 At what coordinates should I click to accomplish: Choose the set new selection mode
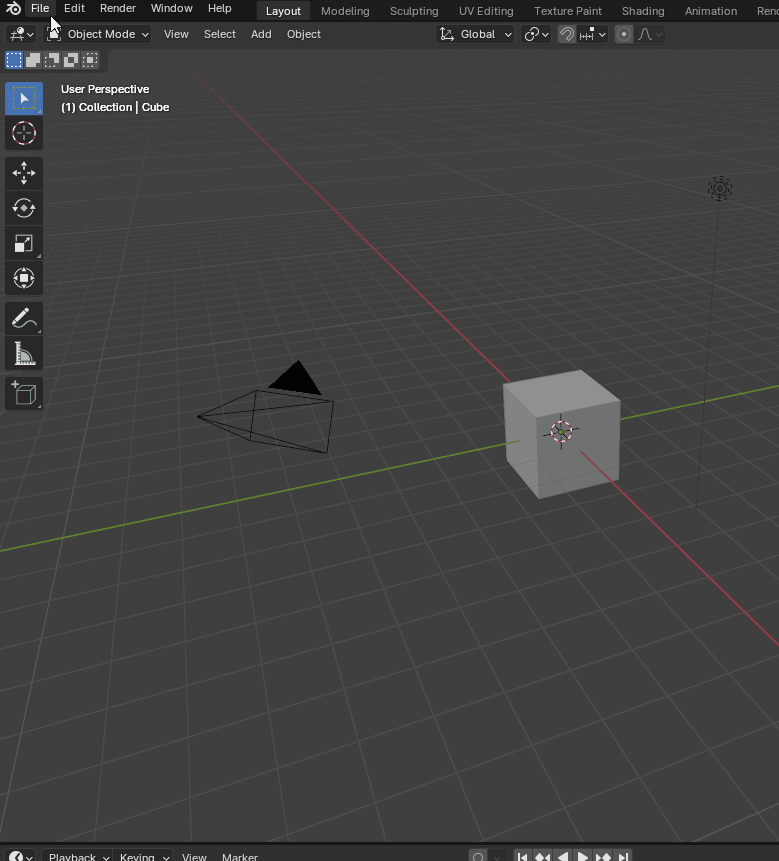tap(14, 60)
